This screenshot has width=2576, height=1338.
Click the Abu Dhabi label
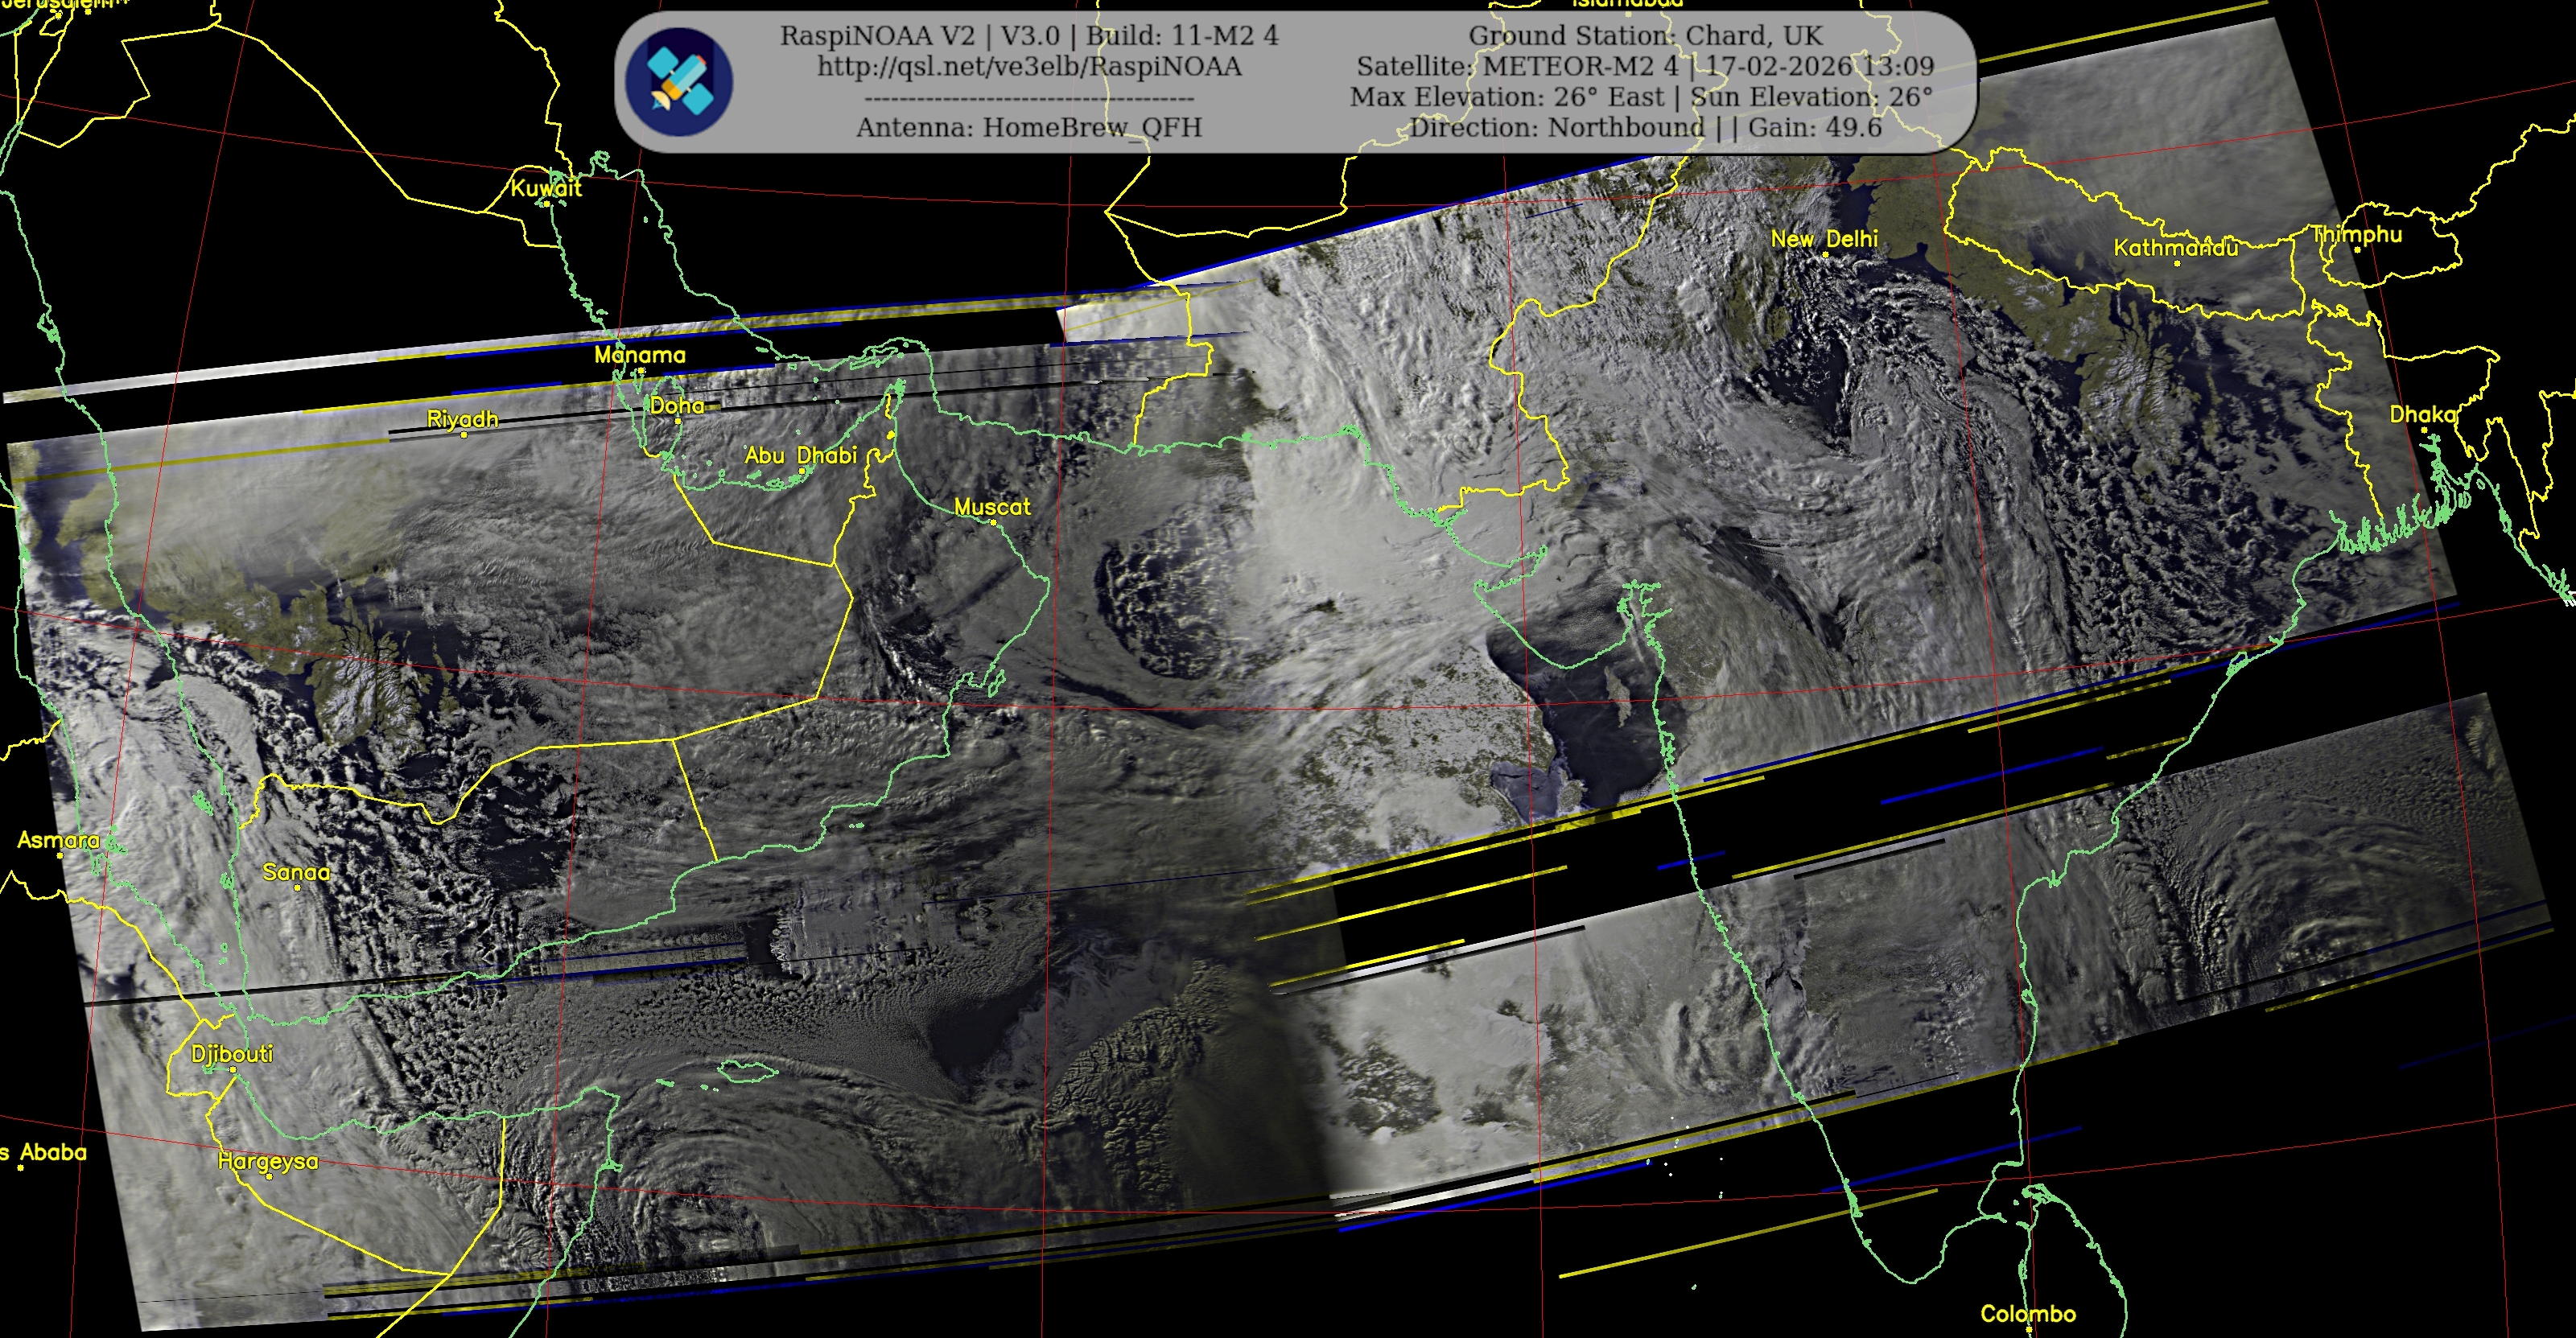[x=801, y=456]
